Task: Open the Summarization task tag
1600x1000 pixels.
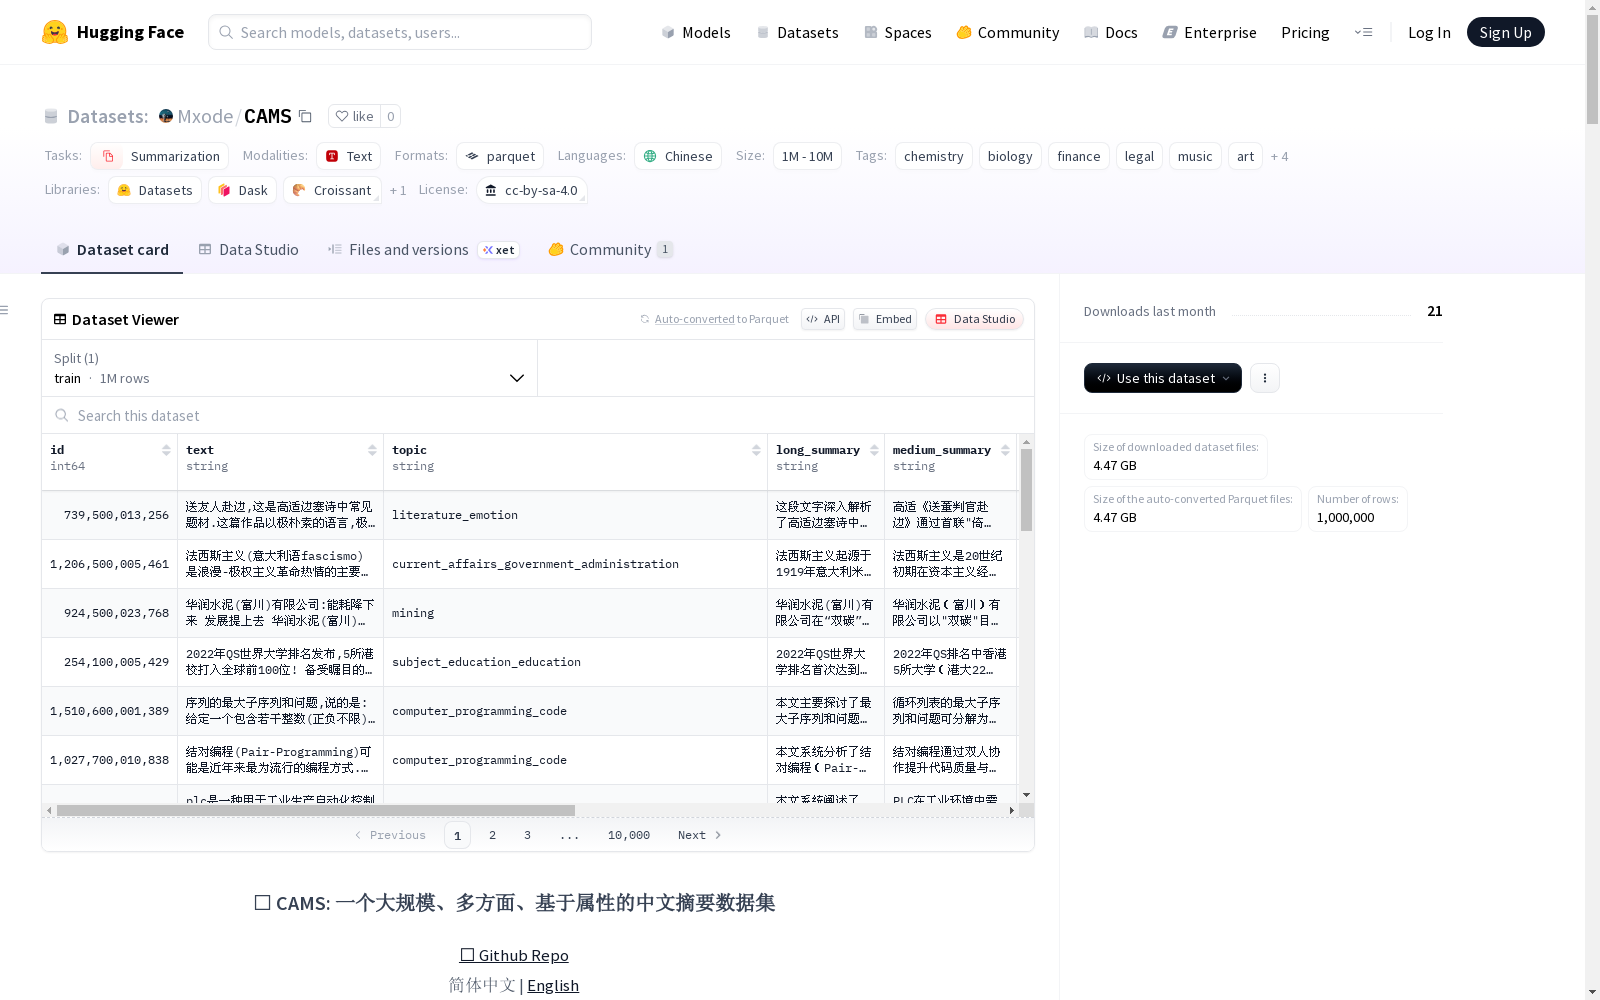Action: coord(160,156)
